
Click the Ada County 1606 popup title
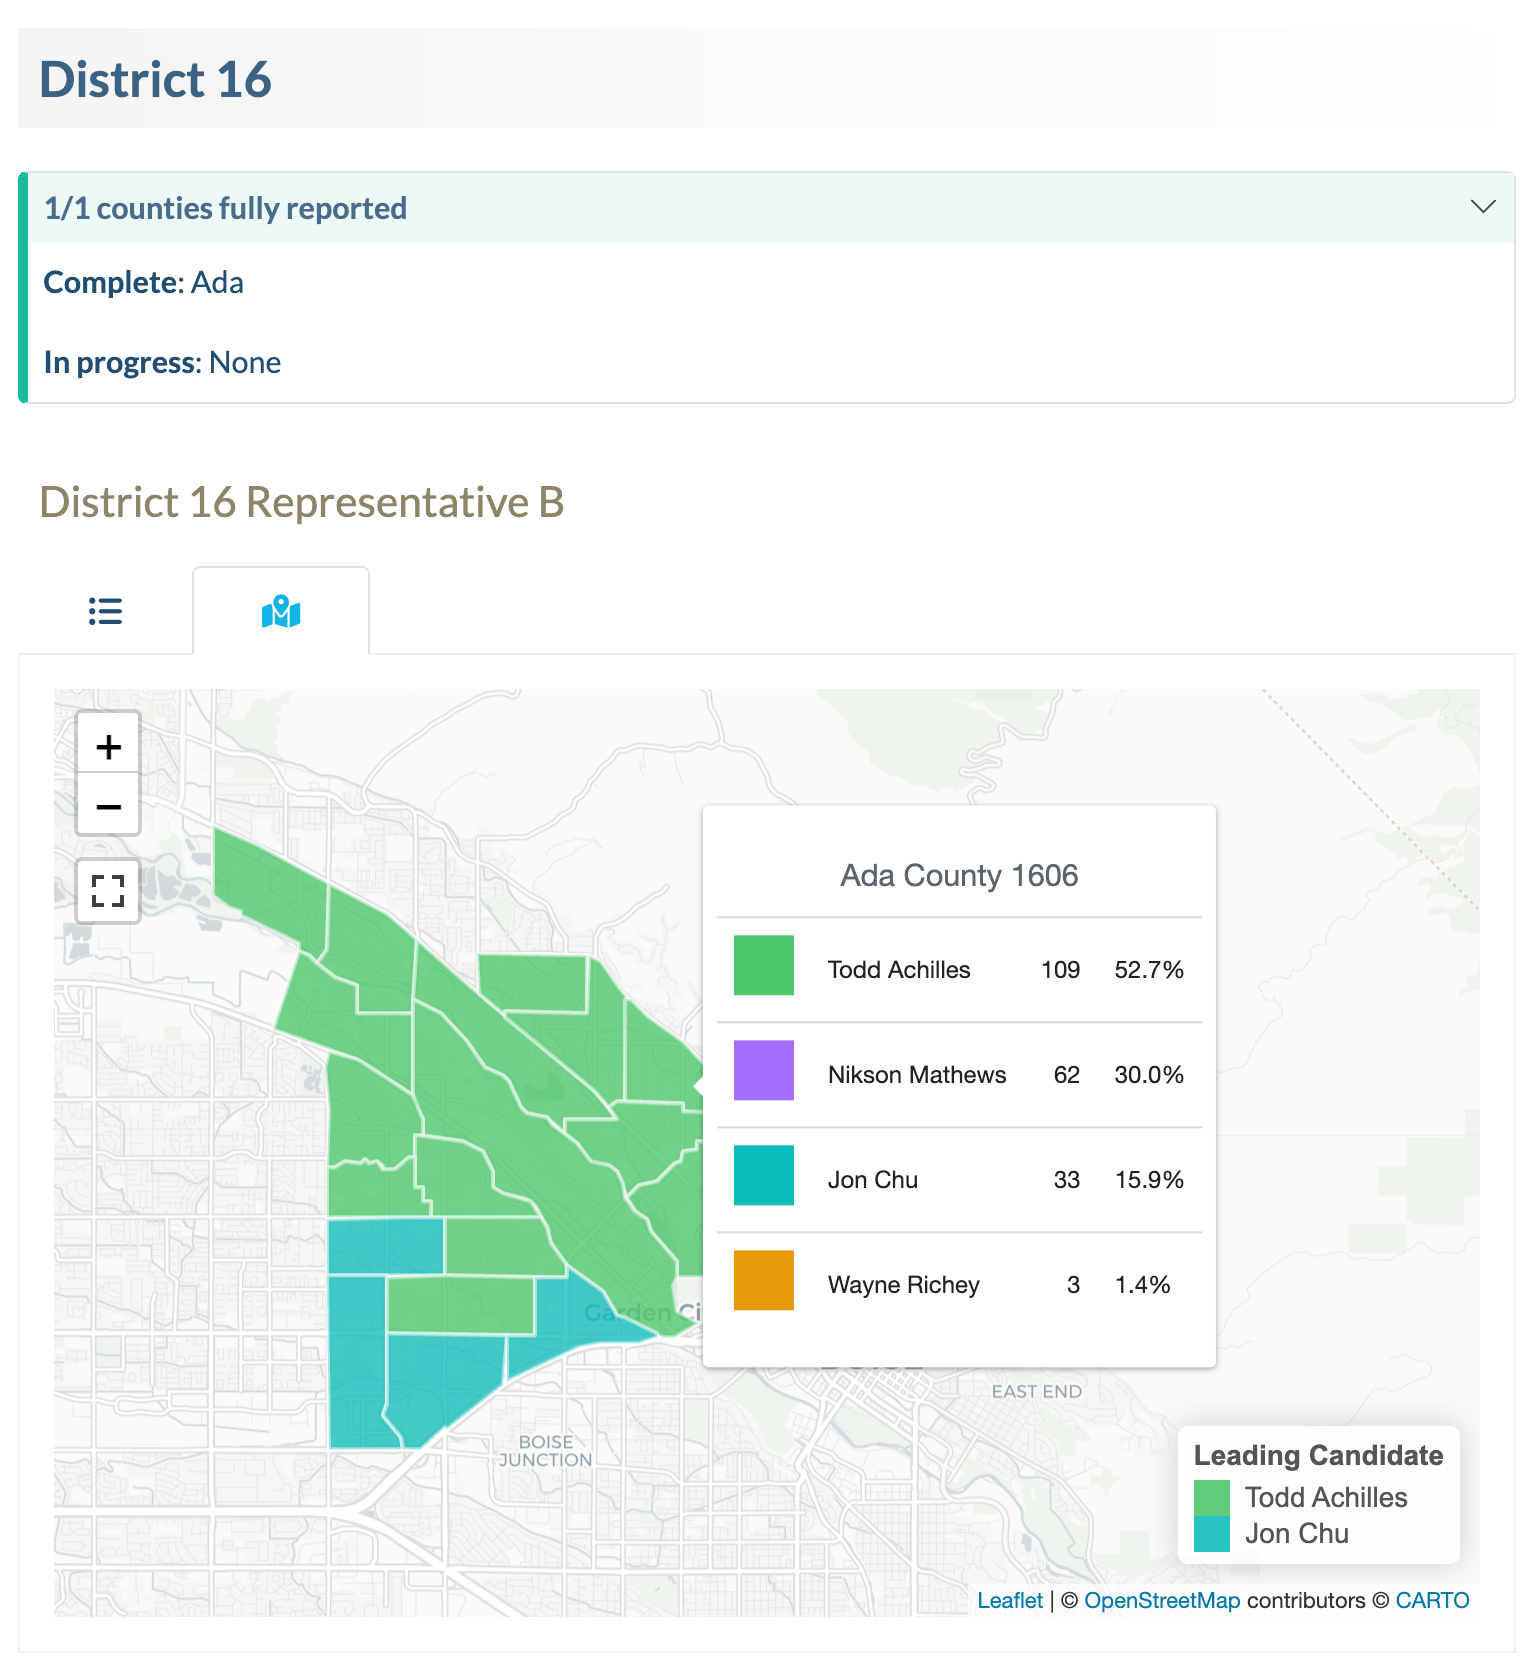[x=959, y=875]
